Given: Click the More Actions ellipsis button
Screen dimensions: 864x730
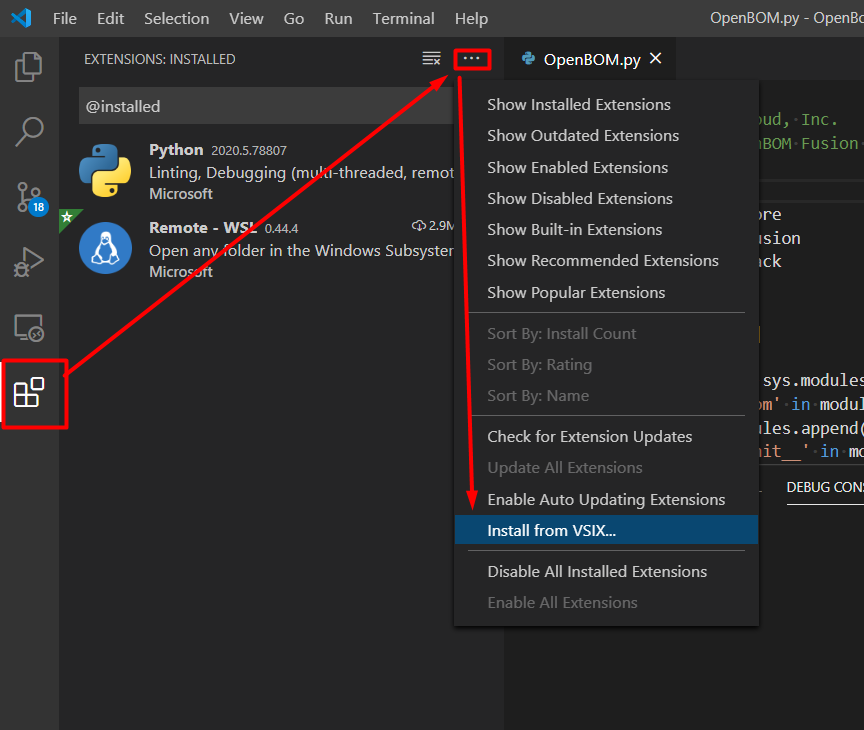Looking at the screenshot, I should coord(472,59).
